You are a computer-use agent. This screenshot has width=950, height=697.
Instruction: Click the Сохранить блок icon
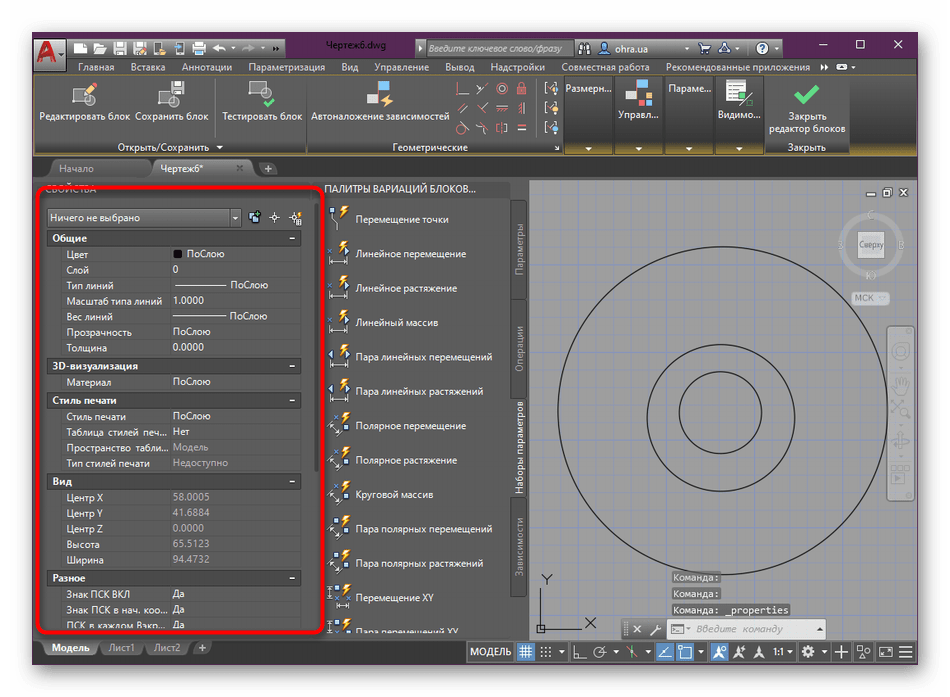click(171, 96)
